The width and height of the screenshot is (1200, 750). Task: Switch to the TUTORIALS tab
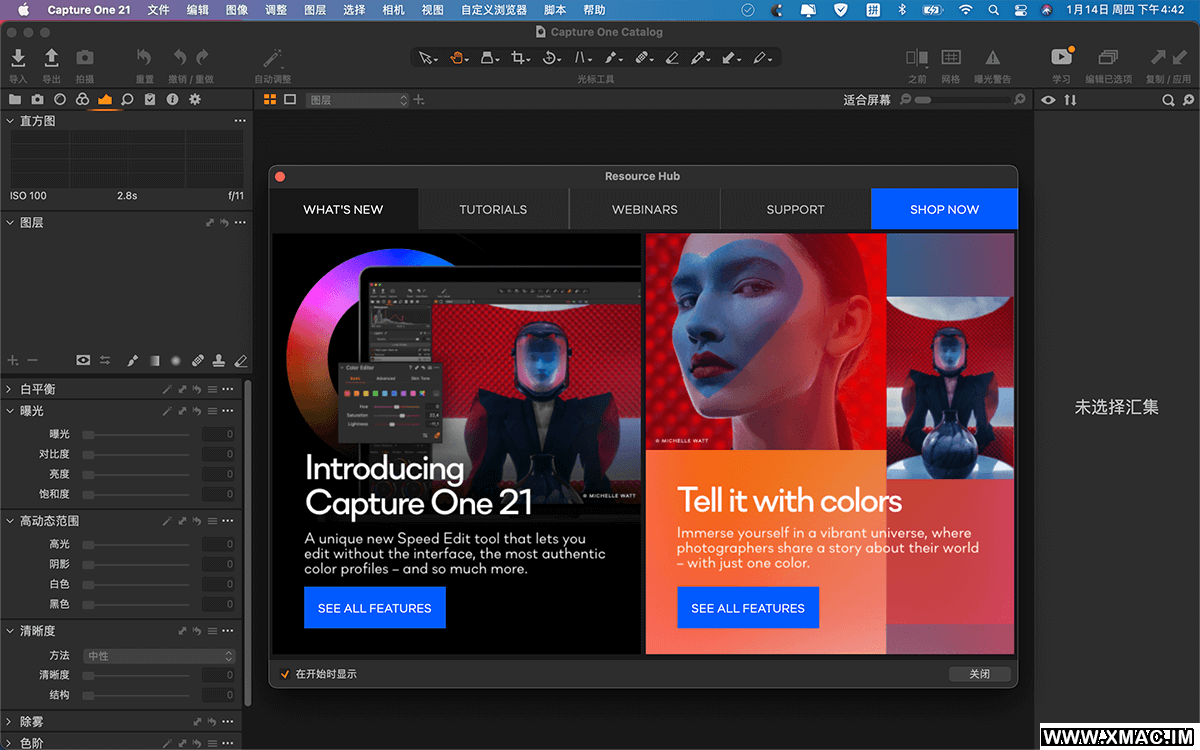[493, 209]
